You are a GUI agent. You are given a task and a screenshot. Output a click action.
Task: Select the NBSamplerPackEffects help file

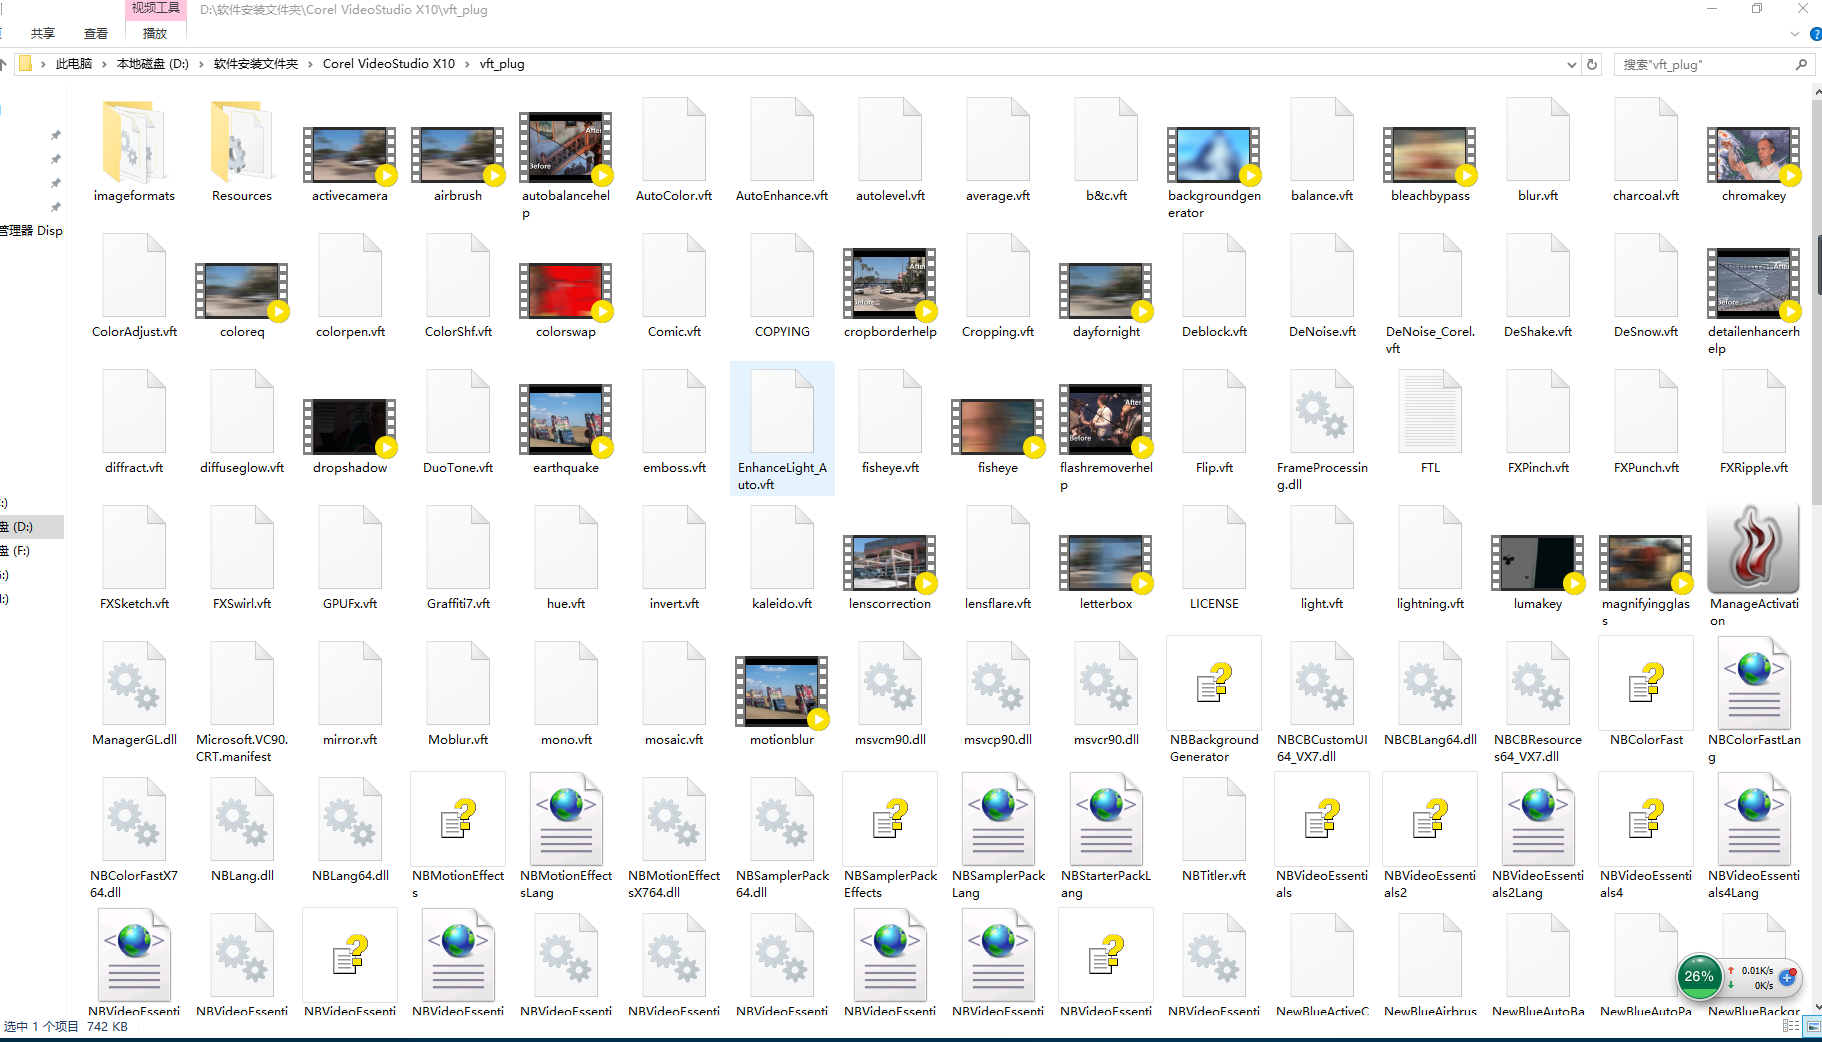point(890,838)
